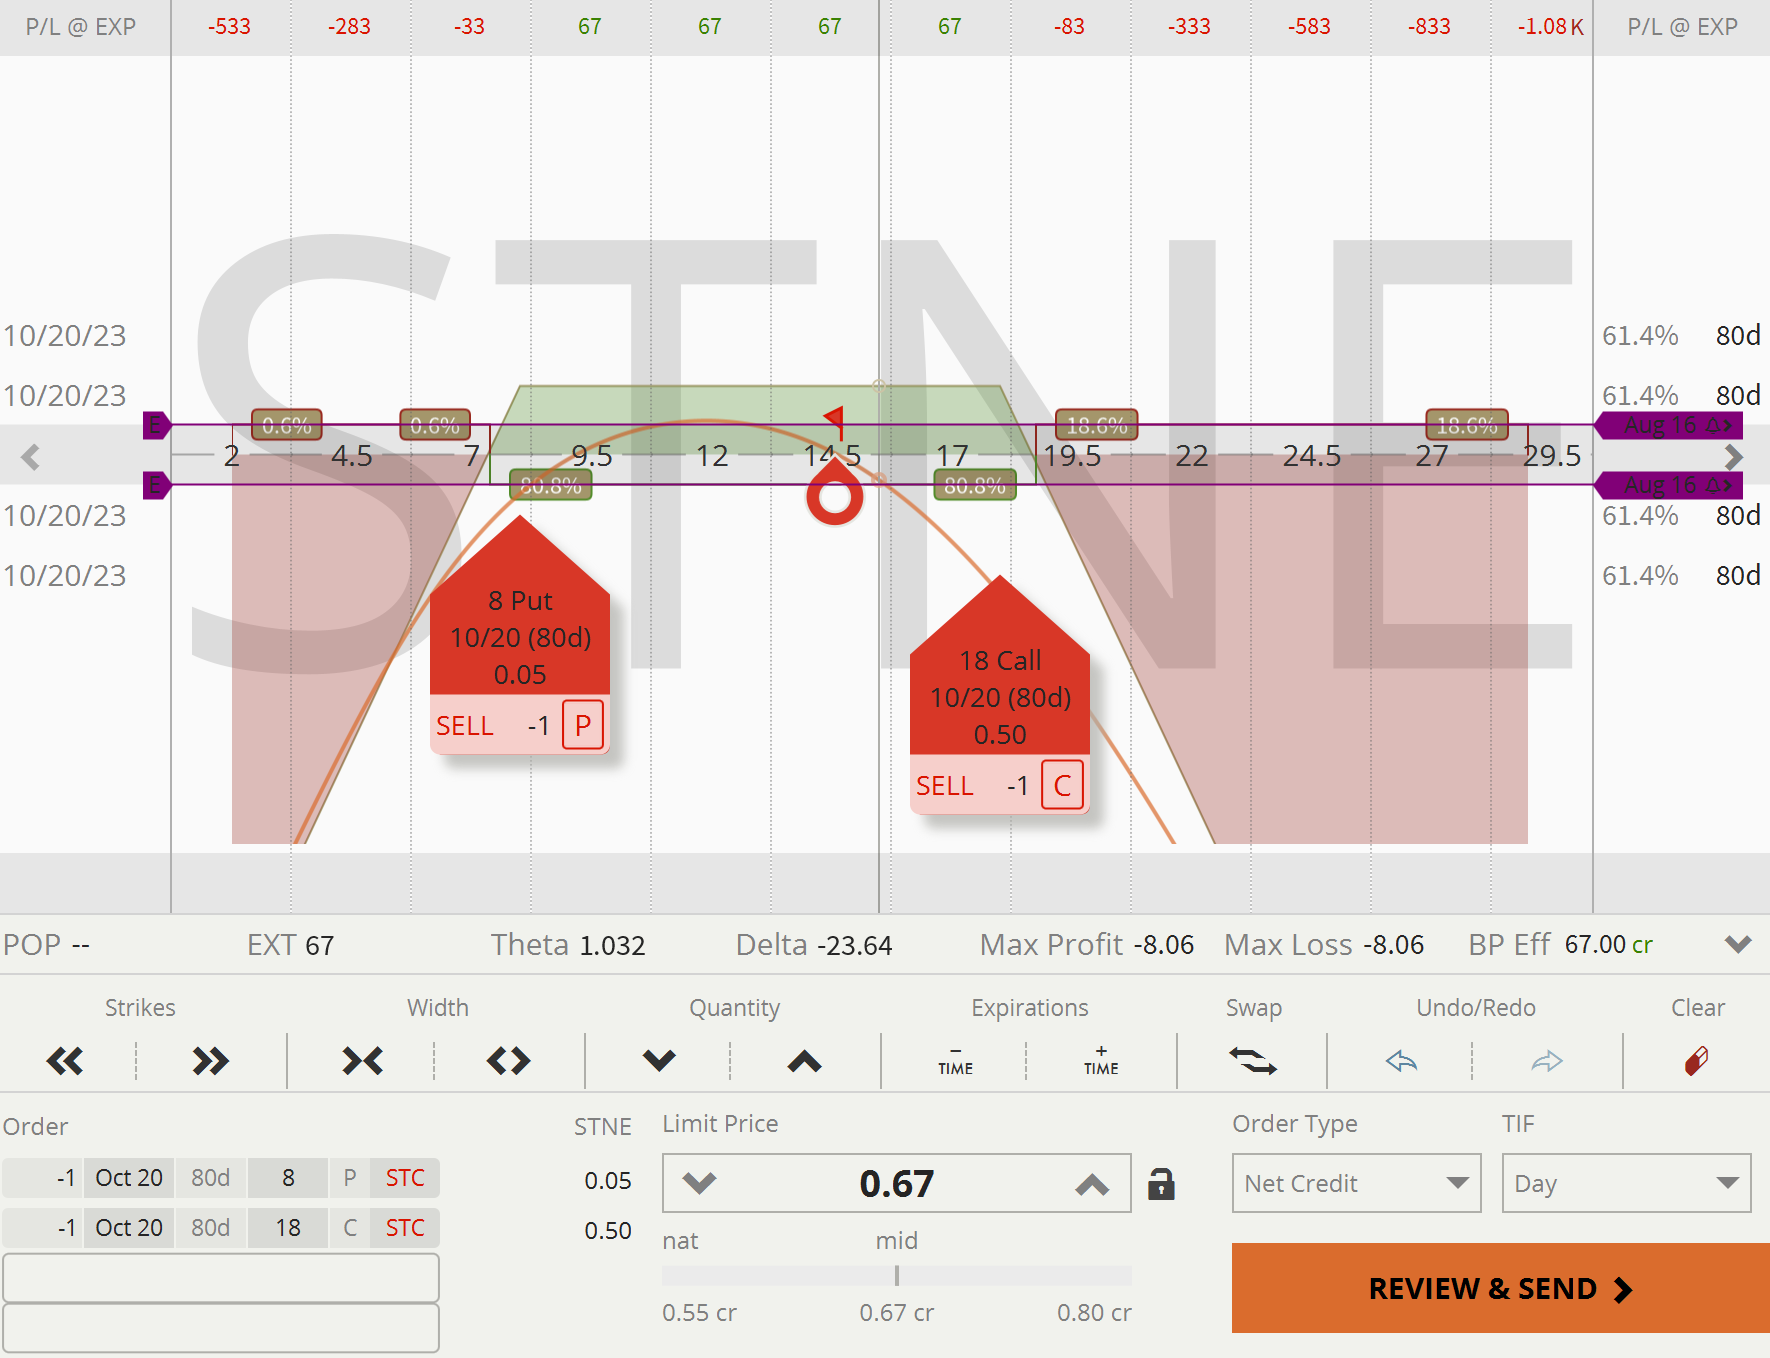Click the 0.55 cr natural price
The height and width of the screenshot is (1358, 1770).
coord(699,1313)
